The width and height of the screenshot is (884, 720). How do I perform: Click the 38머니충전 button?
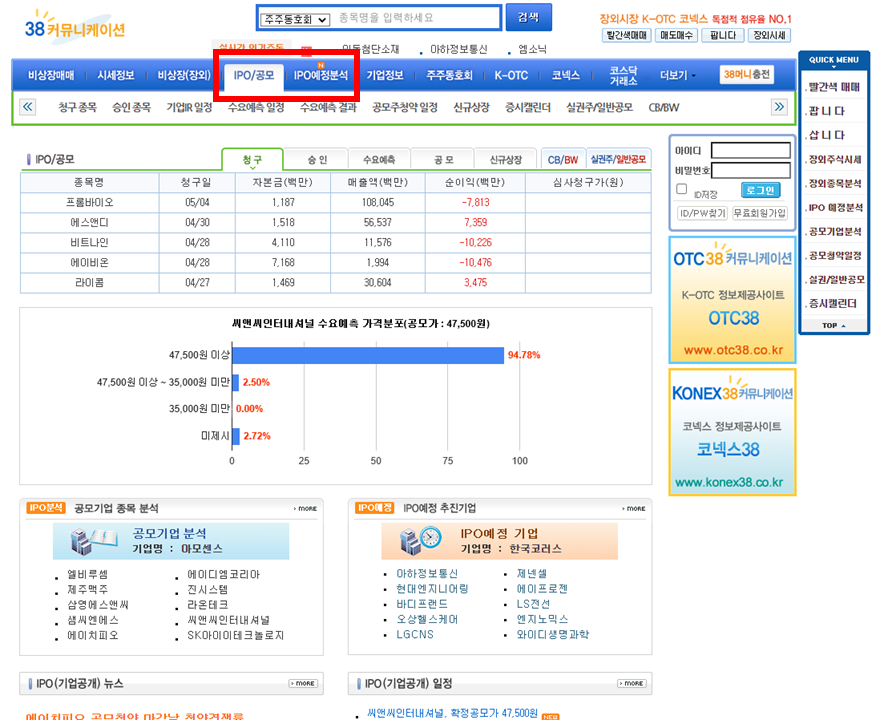(746, 74)
